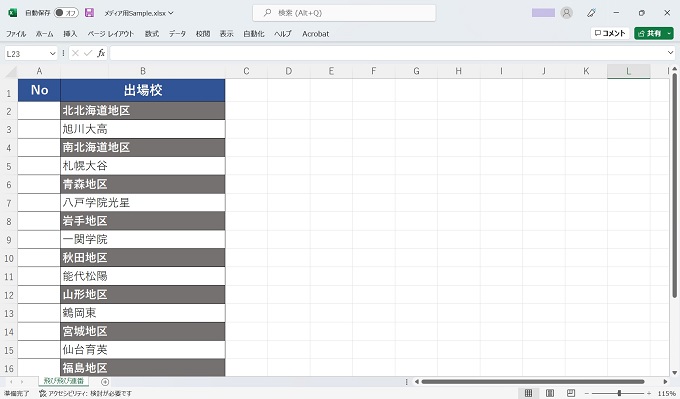Click the vertical scrollbar up arrow
680x399 pixels.
(x=674, y=69)
